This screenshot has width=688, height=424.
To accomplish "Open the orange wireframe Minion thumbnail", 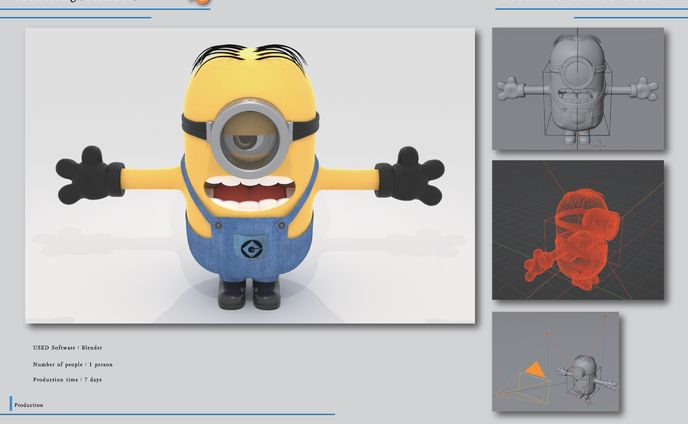I will [x=578, y=230].
